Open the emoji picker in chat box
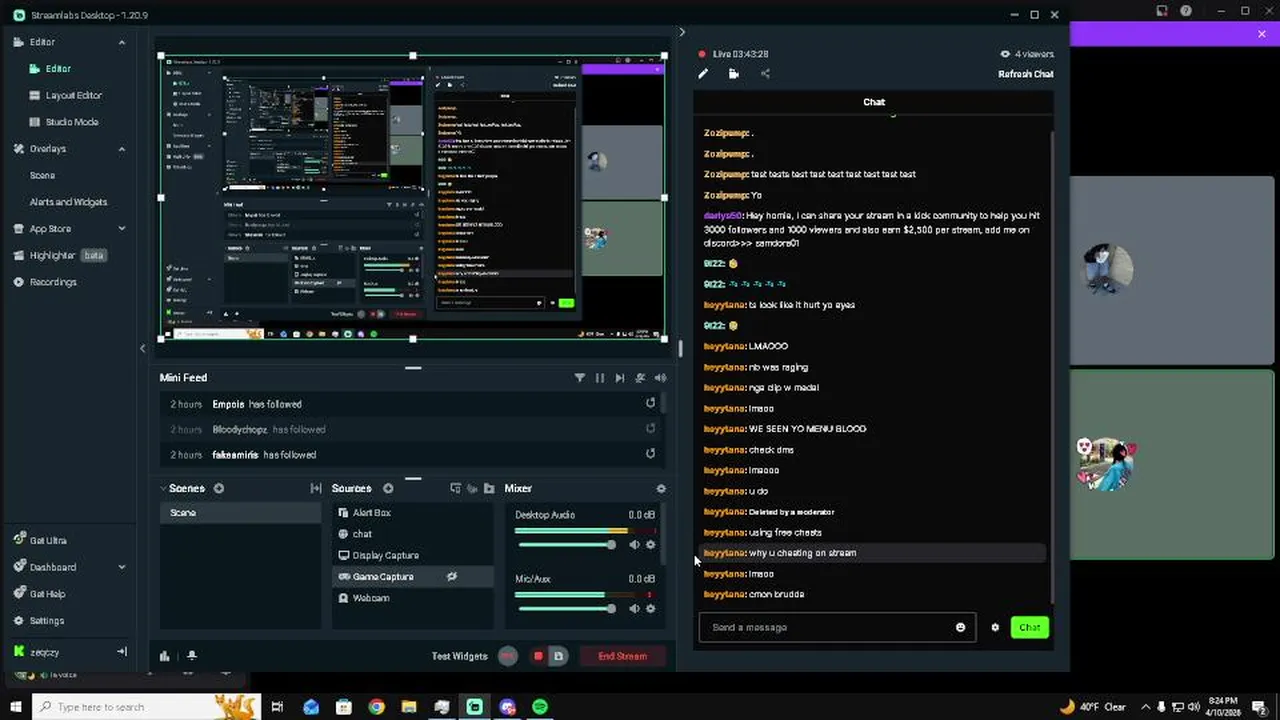 click(961, 627)
